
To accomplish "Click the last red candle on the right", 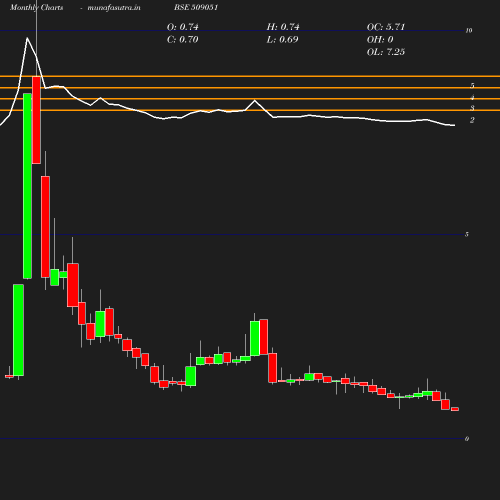I will click(x=455, y=409).
